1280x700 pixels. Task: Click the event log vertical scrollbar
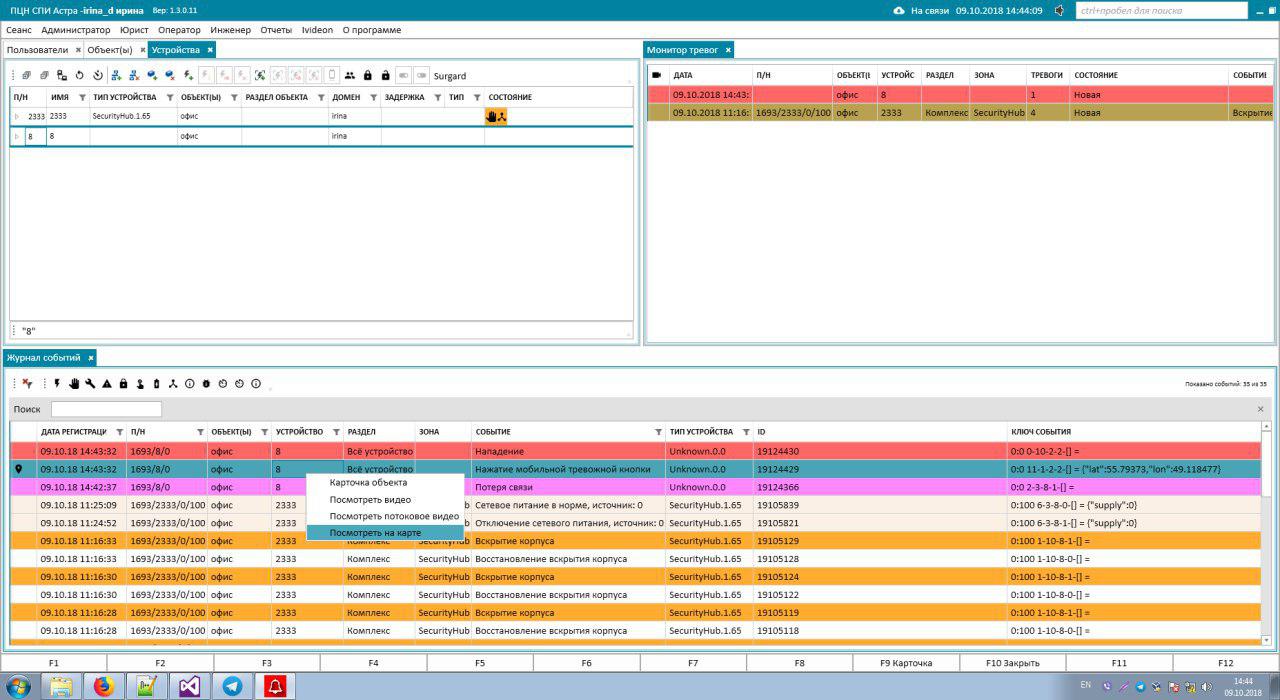[1266, 534]
